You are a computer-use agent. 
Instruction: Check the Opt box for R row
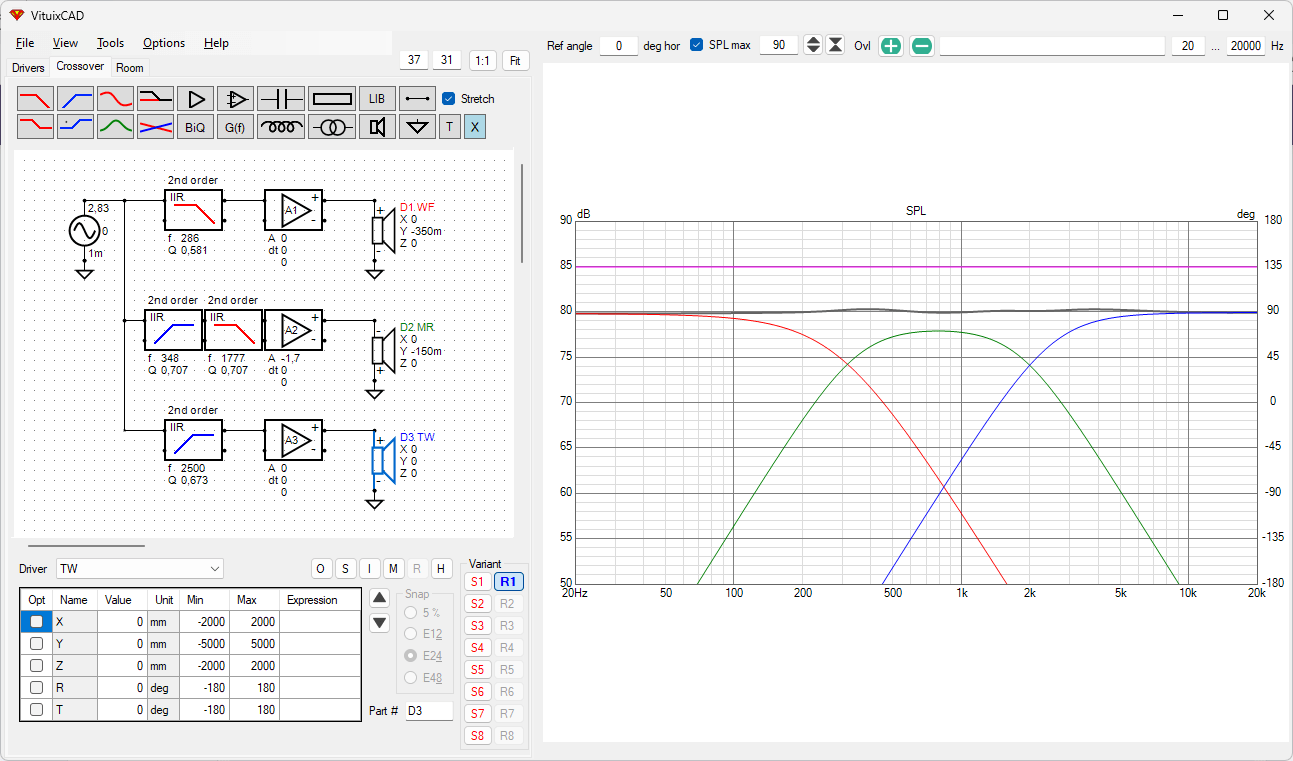pyautogui.click(x=36, y=688)
